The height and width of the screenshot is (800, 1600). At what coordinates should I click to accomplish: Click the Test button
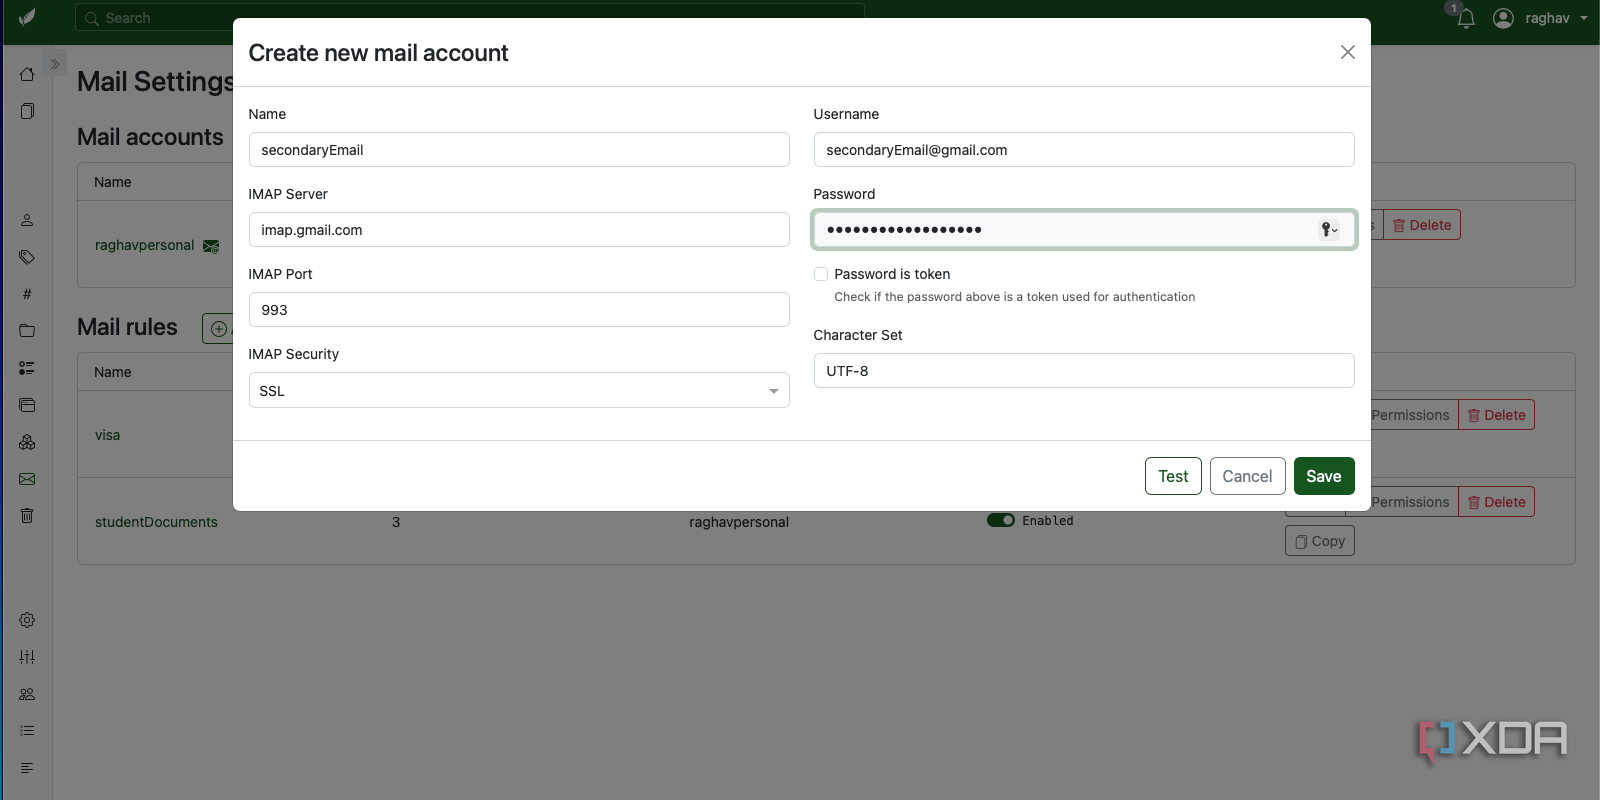tap(1173, 476)
